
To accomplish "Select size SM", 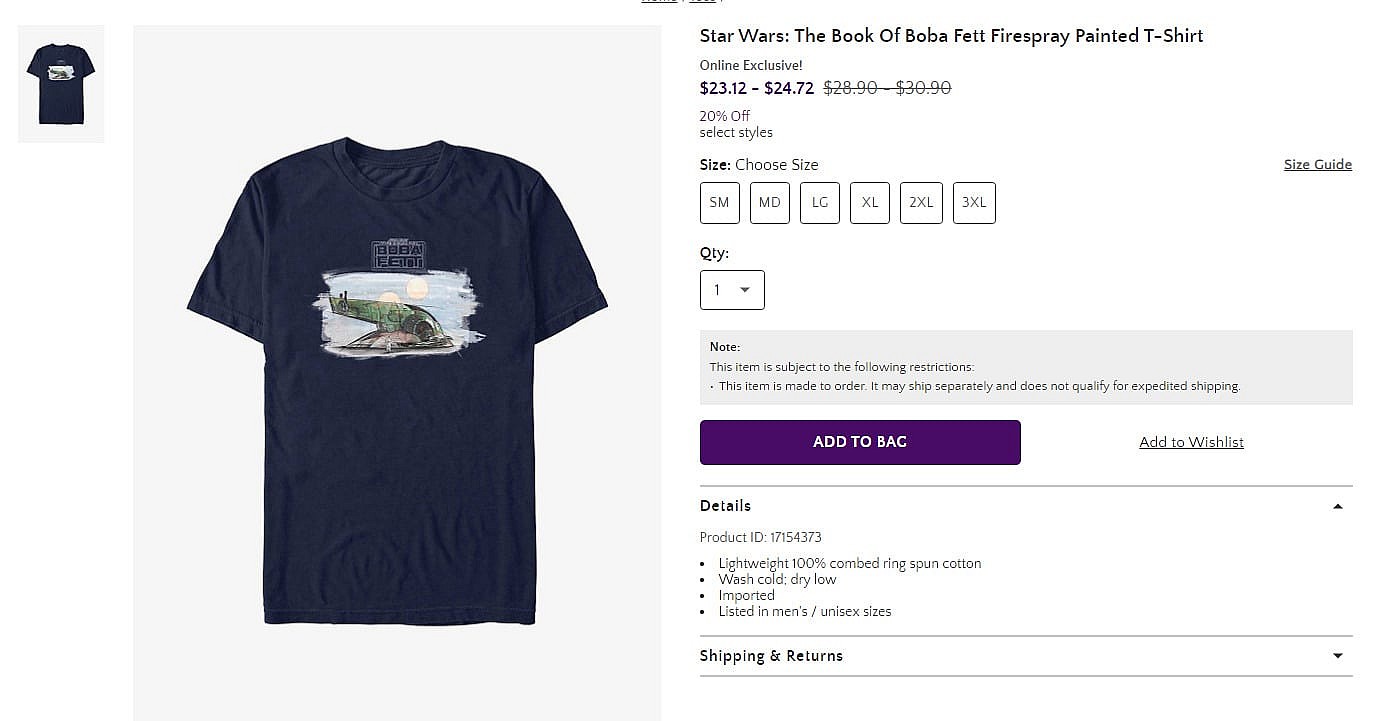I will (719, 202).
